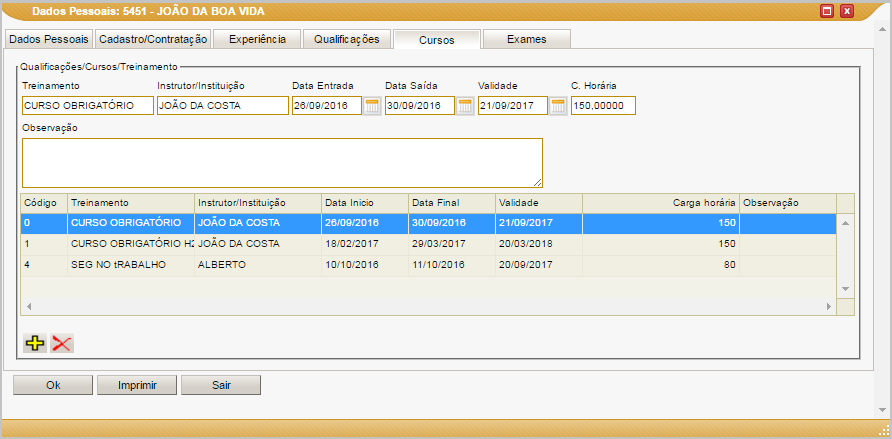Maximize the Dados Pessoais window
The width and height of the screenshot is (892, 439).
click(x=827, y=11)
